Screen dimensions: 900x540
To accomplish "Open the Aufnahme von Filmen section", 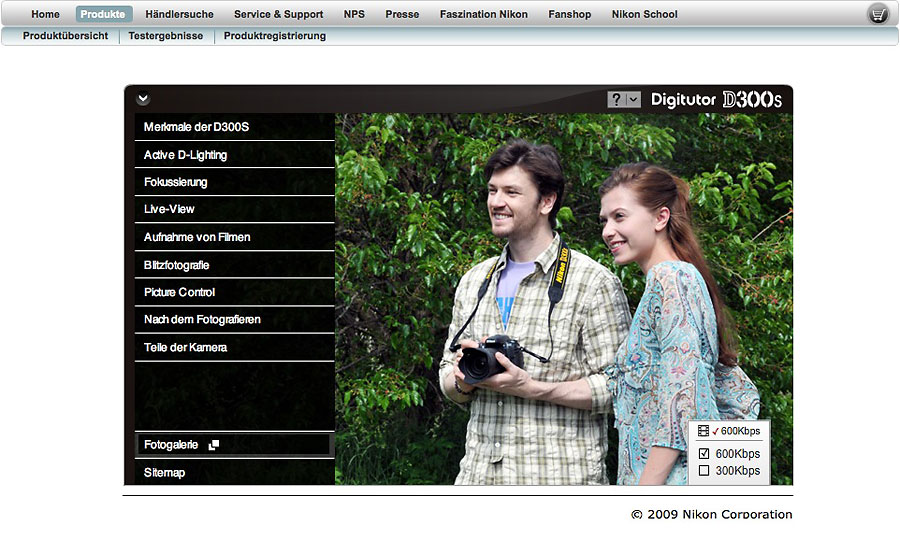I will click(x=197, y=237).
